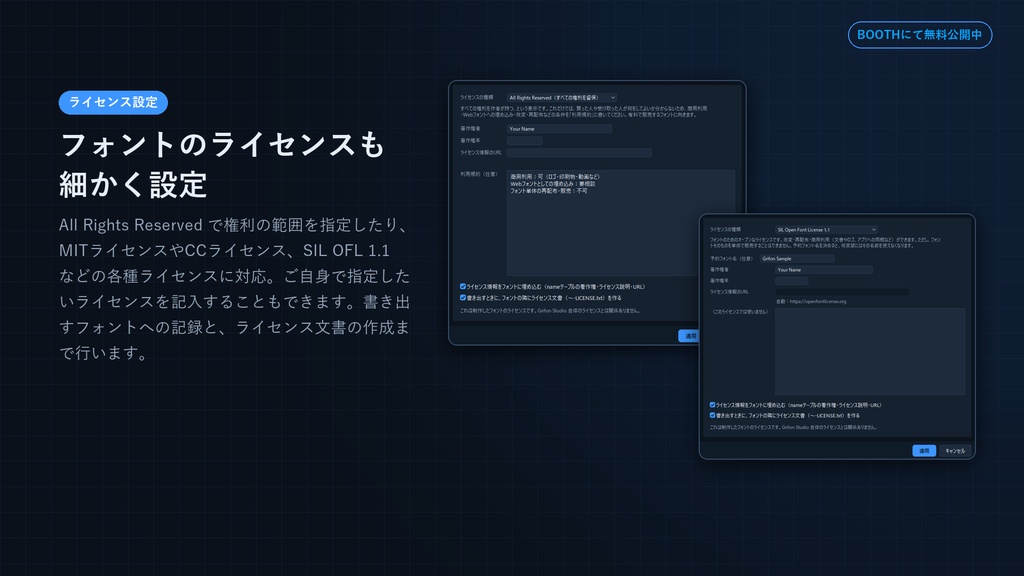1024x576 pixels.
Task: Click the license URL field in the SIL OFL dialog
Action: (x=842, y=292)
